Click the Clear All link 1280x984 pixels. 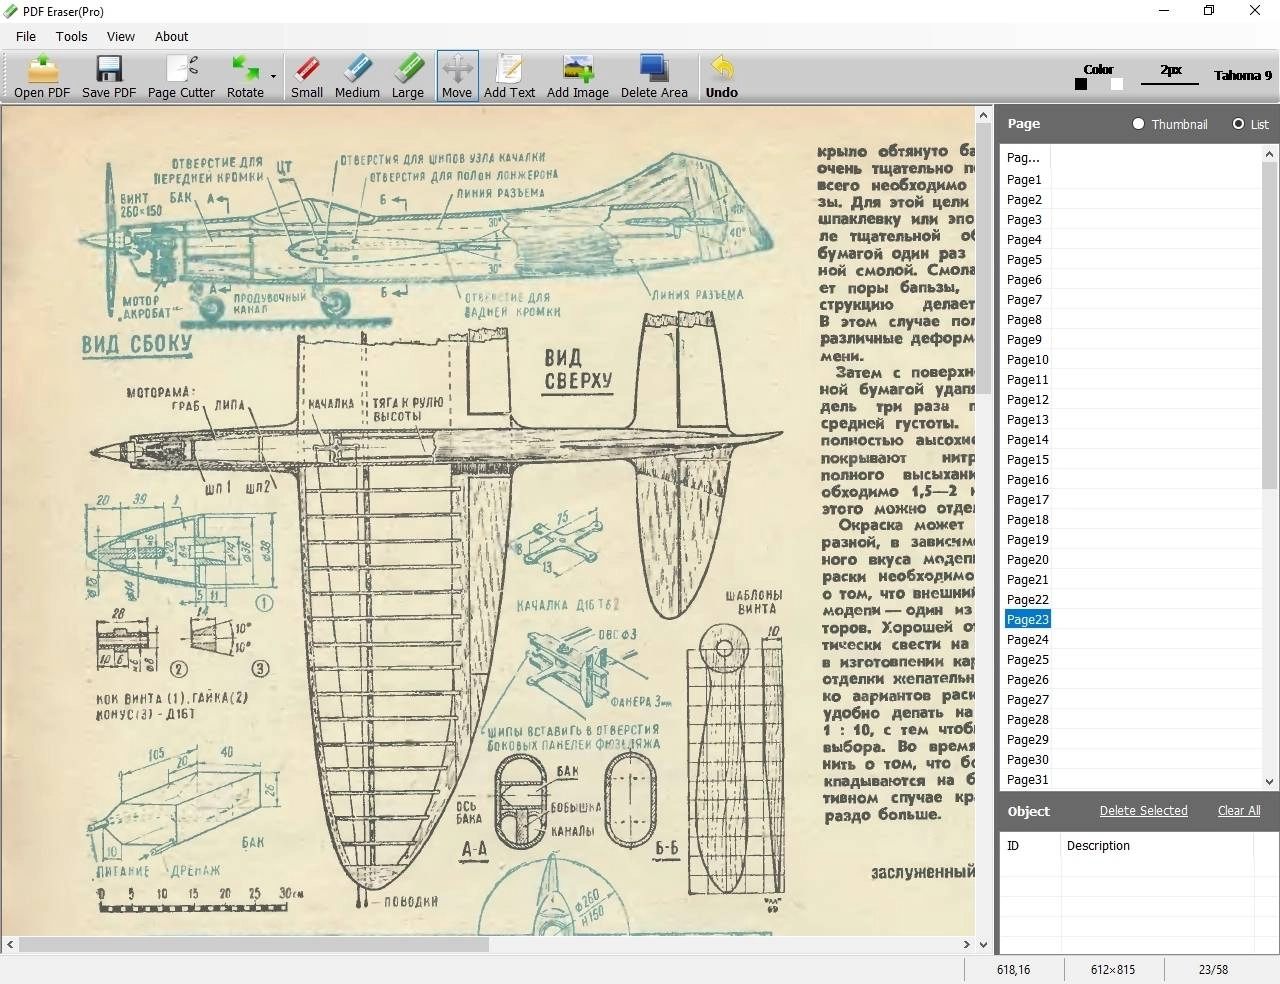coord(1239,811)
